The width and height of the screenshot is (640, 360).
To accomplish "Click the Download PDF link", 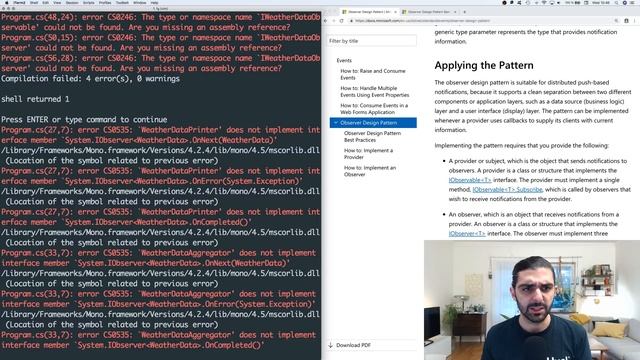I will click(x=353, y=345).
